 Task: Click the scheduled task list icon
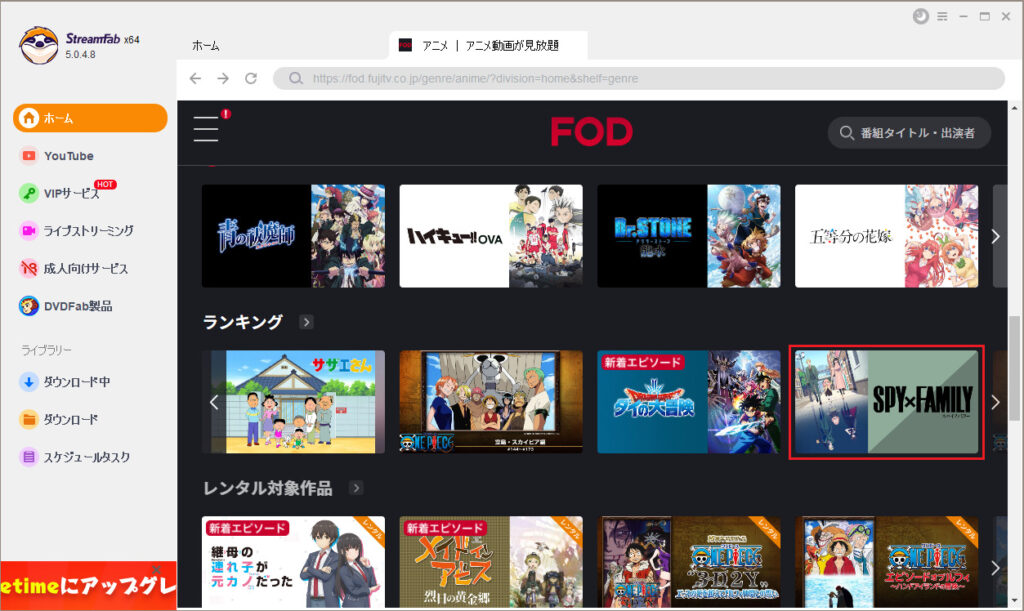29,457
